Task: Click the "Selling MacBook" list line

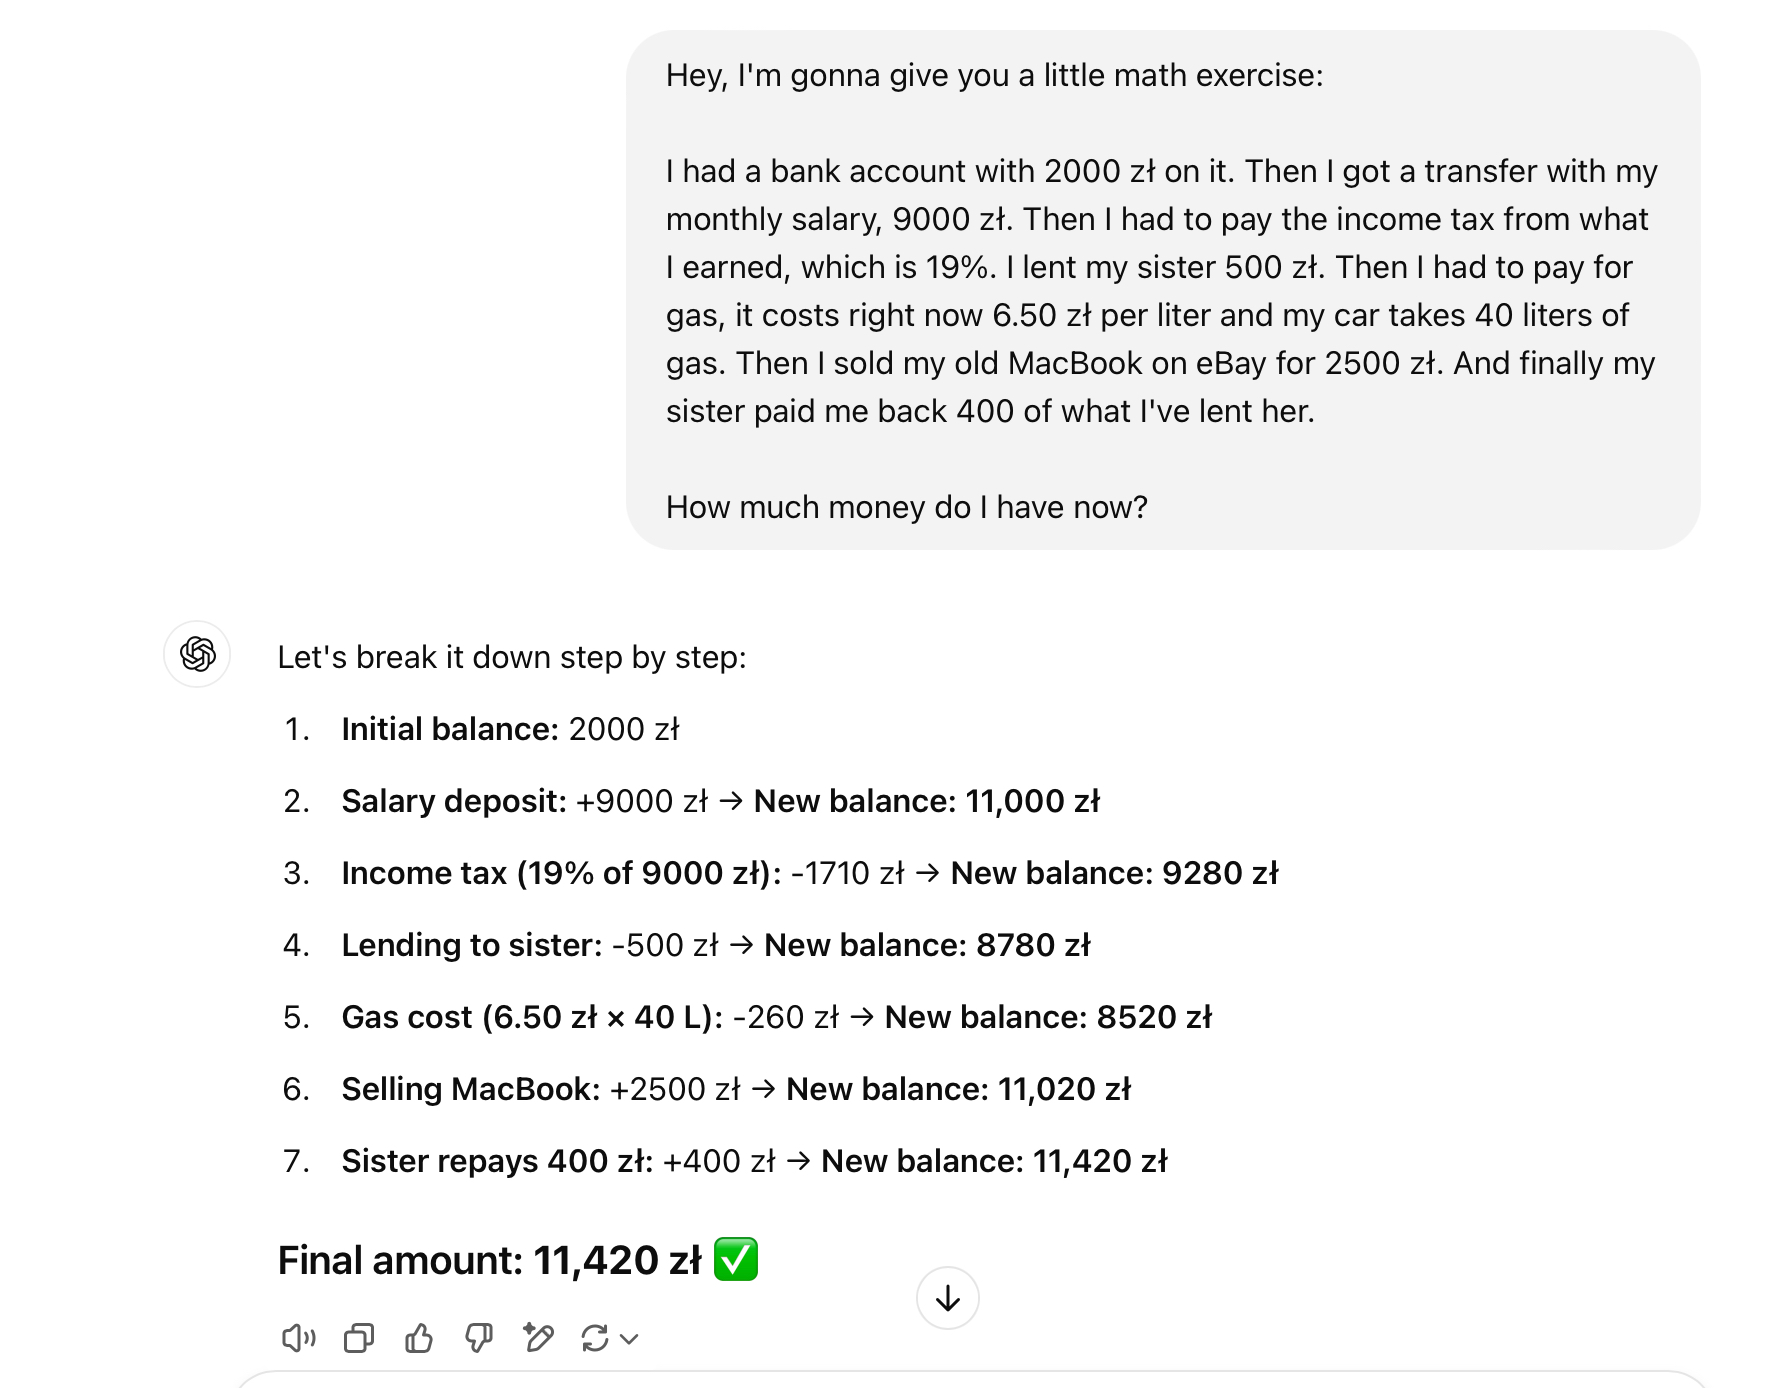Action: tap(735, 1089)
